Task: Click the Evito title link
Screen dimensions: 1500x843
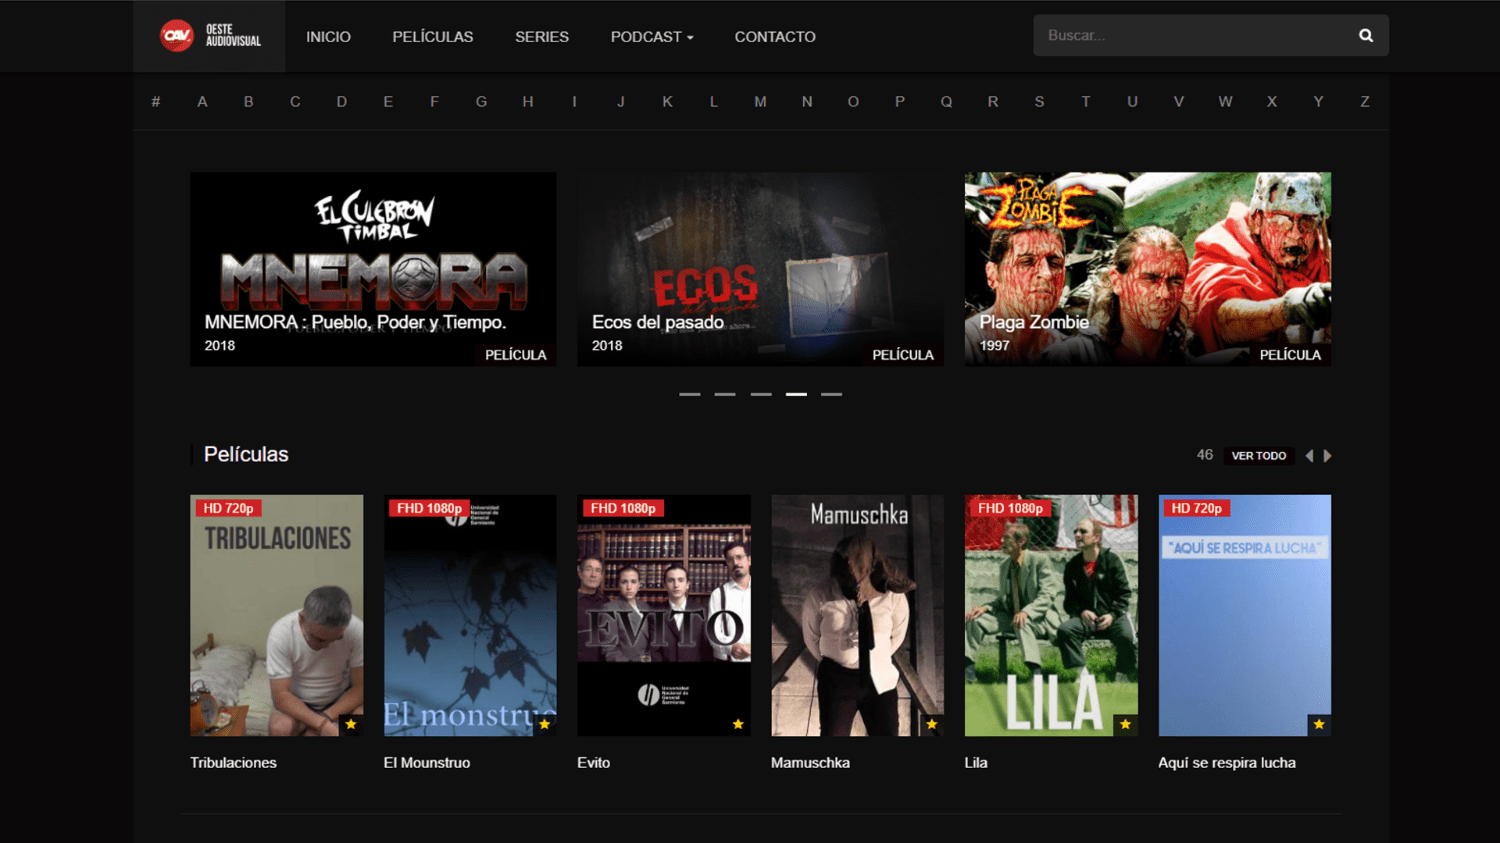Action: [x=594, y=763]
